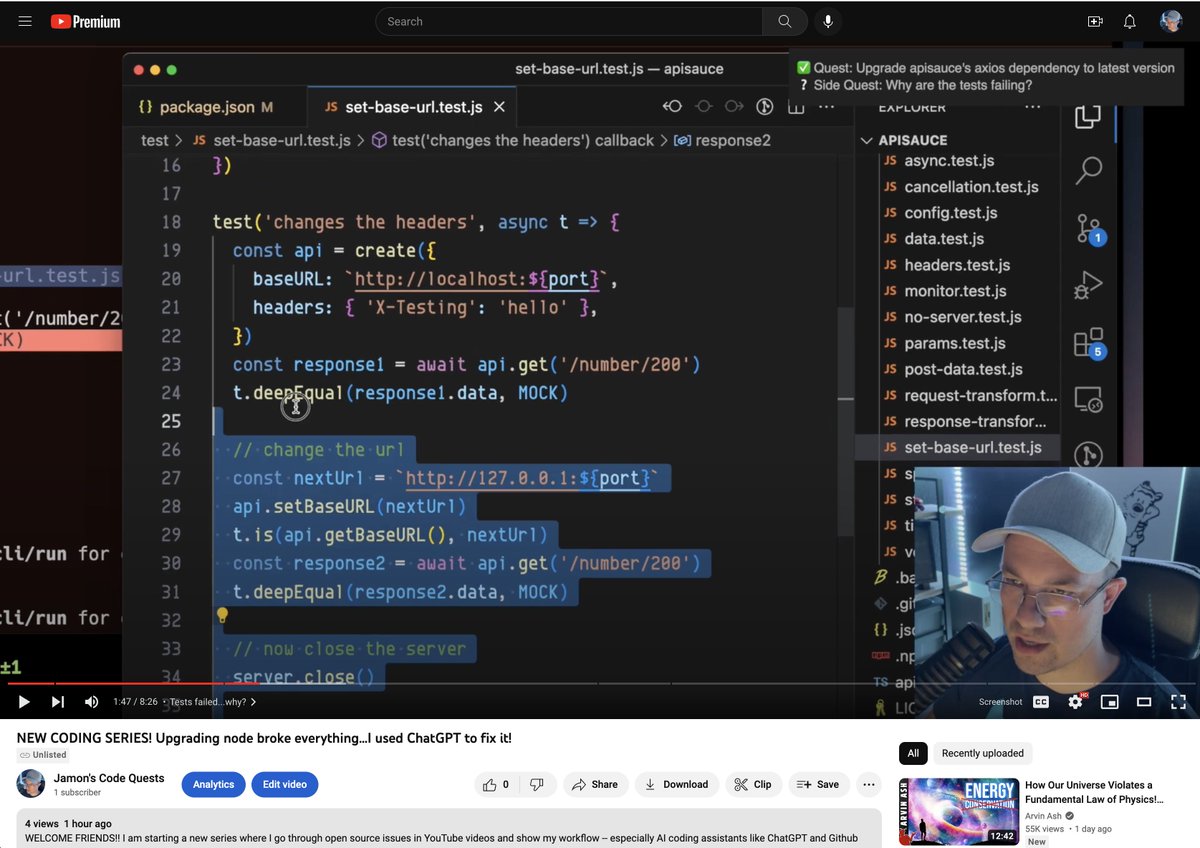Open Extensions icon with badge 5

pos(1089,343)
